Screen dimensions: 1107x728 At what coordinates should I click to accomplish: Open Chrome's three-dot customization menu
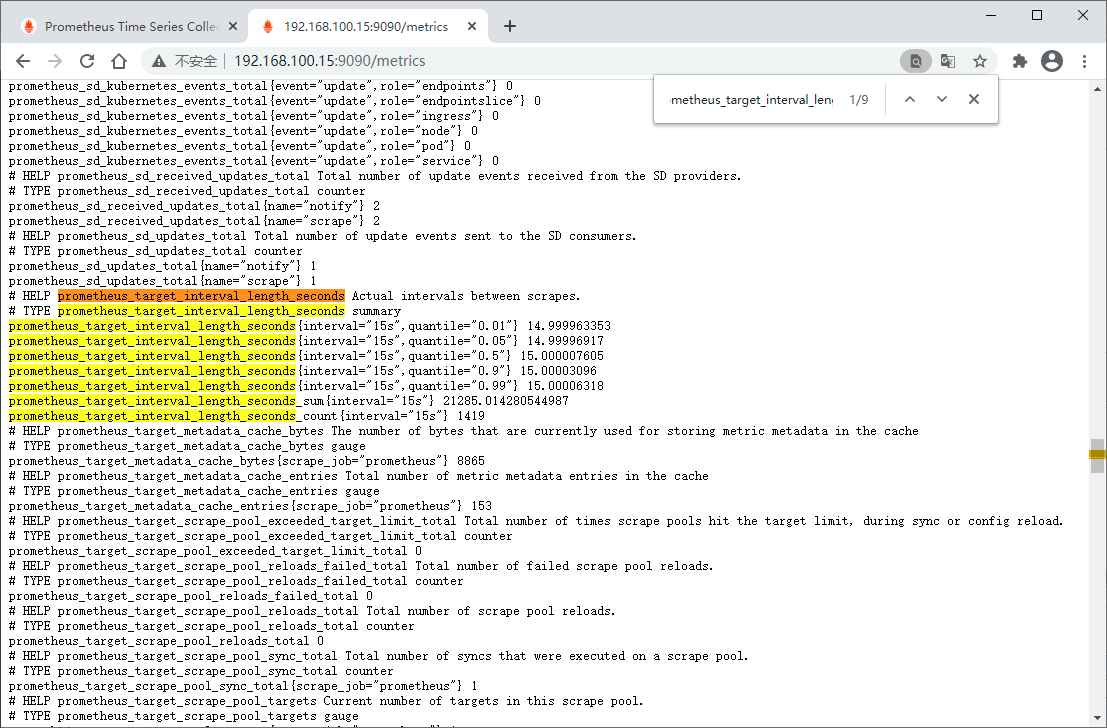tap(1086, 61)
